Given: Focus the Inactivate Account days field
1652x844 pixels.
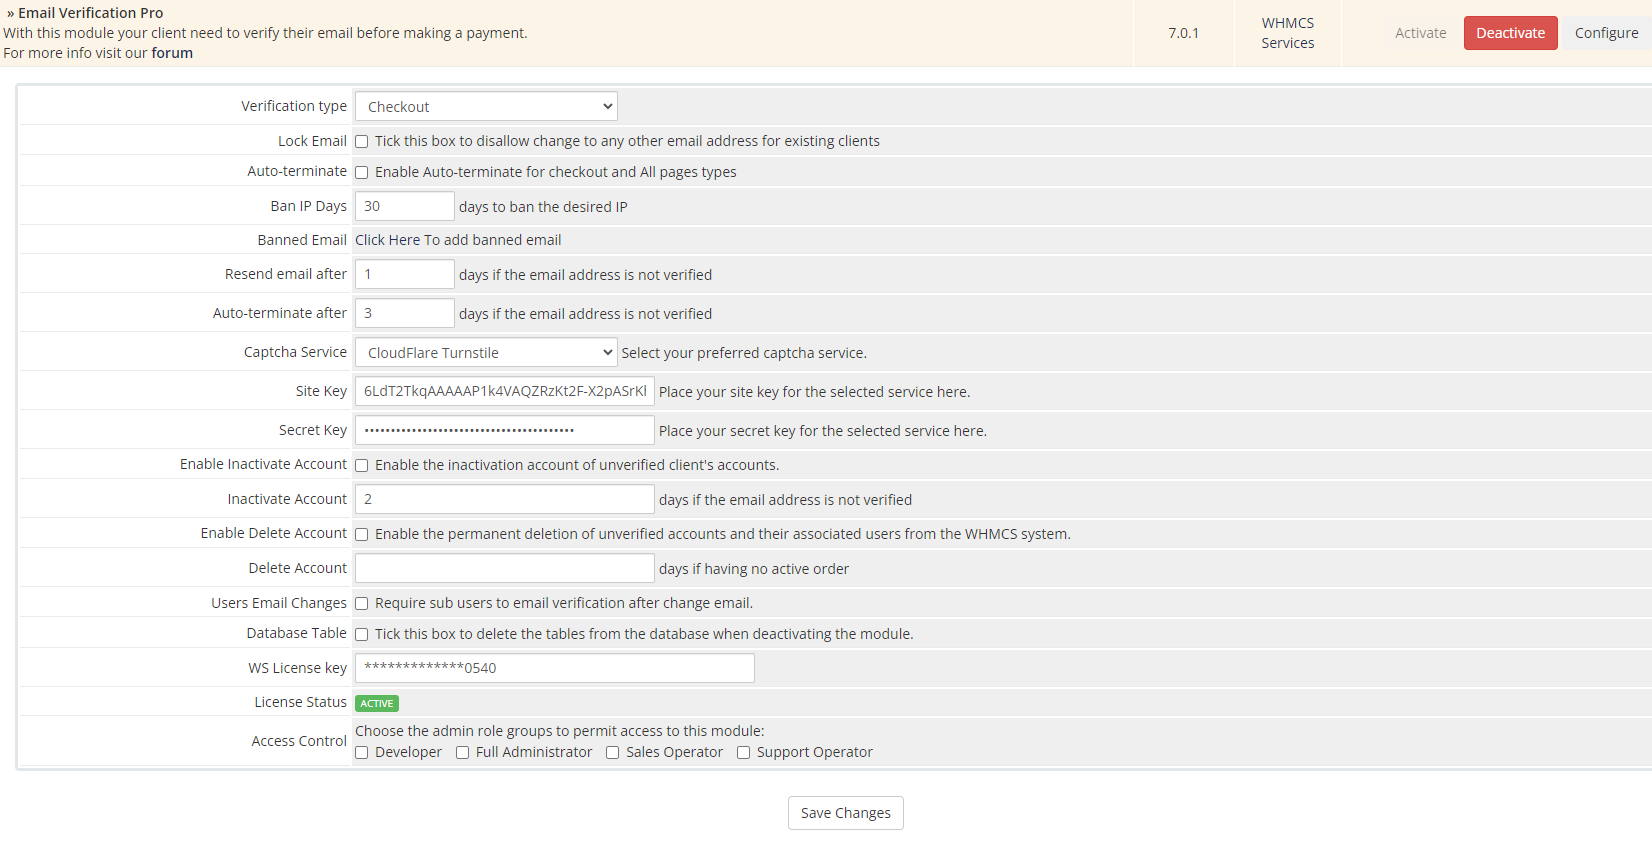Looking at the screenshot, I should [505, 499].
